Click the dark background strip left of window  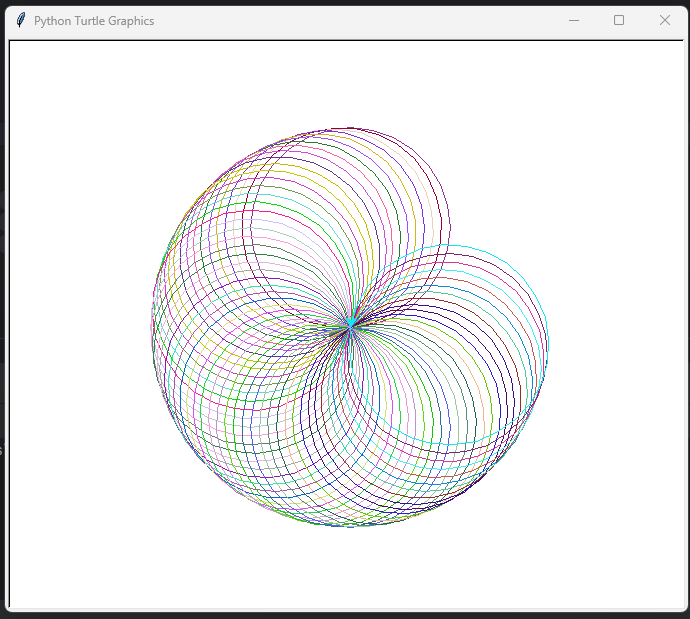click(3, 300)
